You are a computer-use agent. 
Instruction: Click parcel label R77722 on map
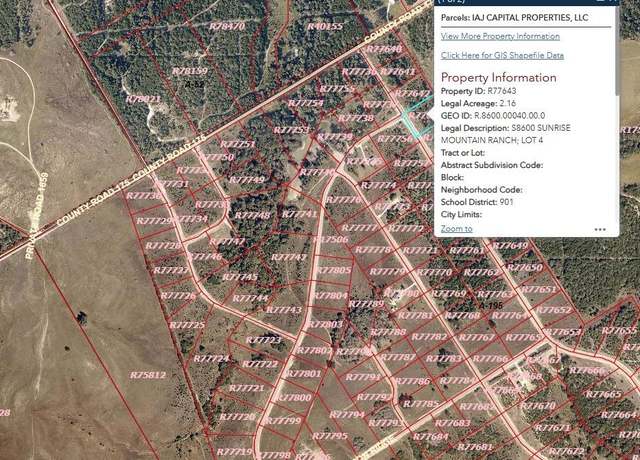point(260,364)
